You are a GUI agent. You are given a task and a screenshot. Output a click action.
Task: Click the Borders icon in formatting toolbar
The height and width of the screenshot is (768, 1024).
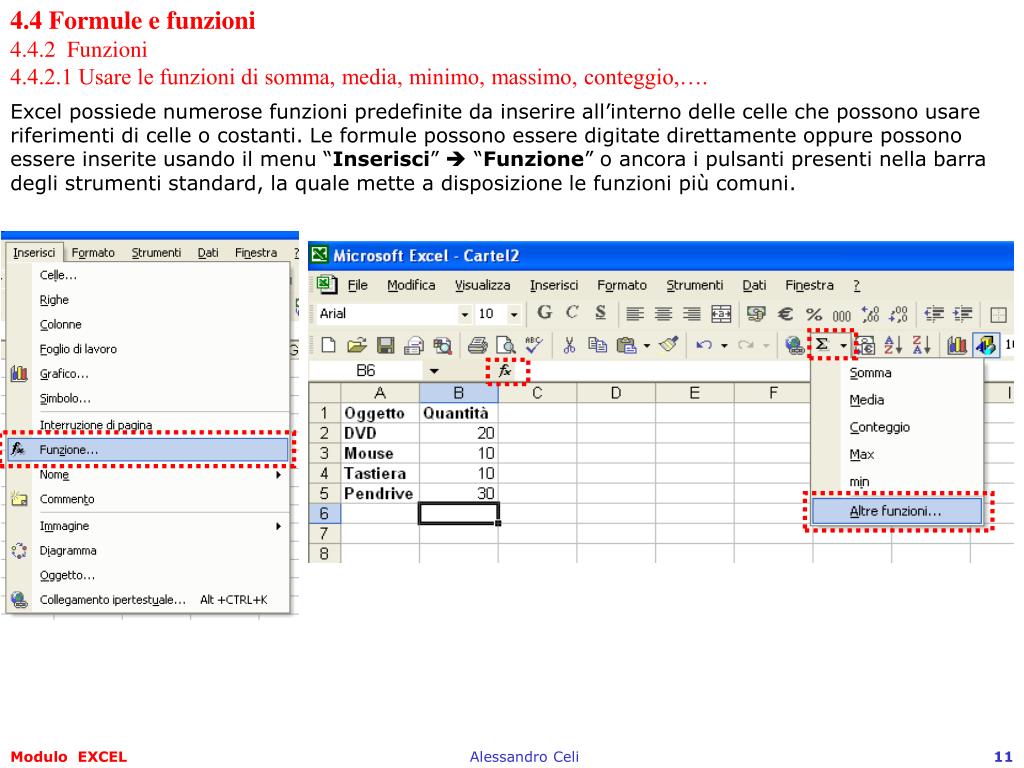pos(998,314)
